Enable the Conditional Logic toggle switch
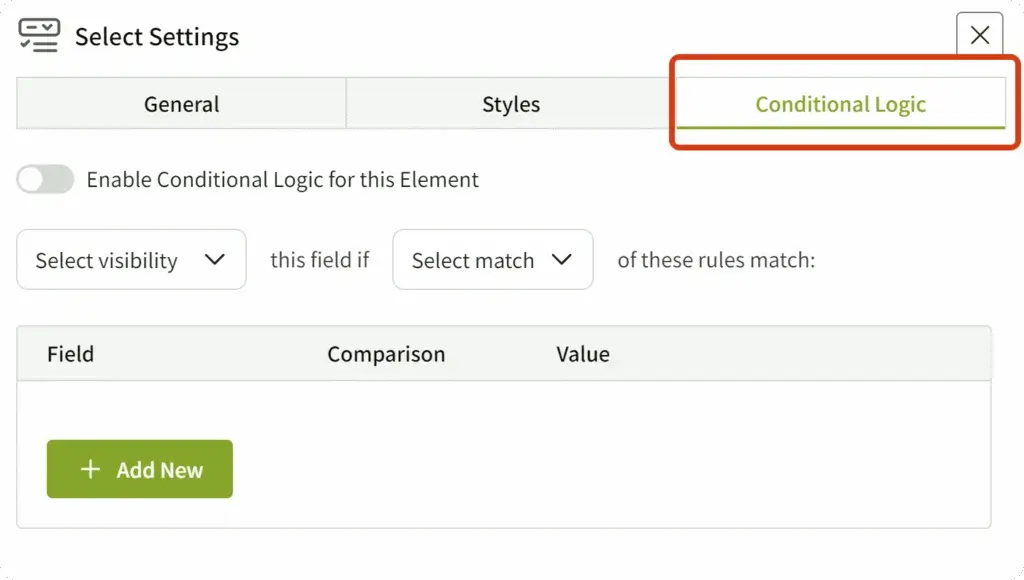 45,180
